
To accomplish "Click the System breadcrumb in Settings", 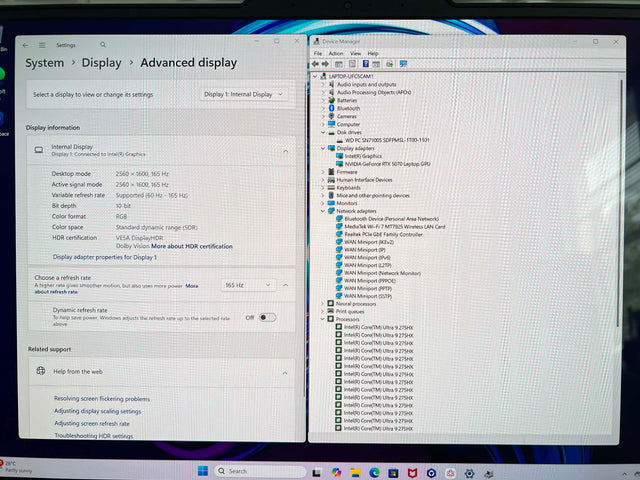I will click(44, 63).
